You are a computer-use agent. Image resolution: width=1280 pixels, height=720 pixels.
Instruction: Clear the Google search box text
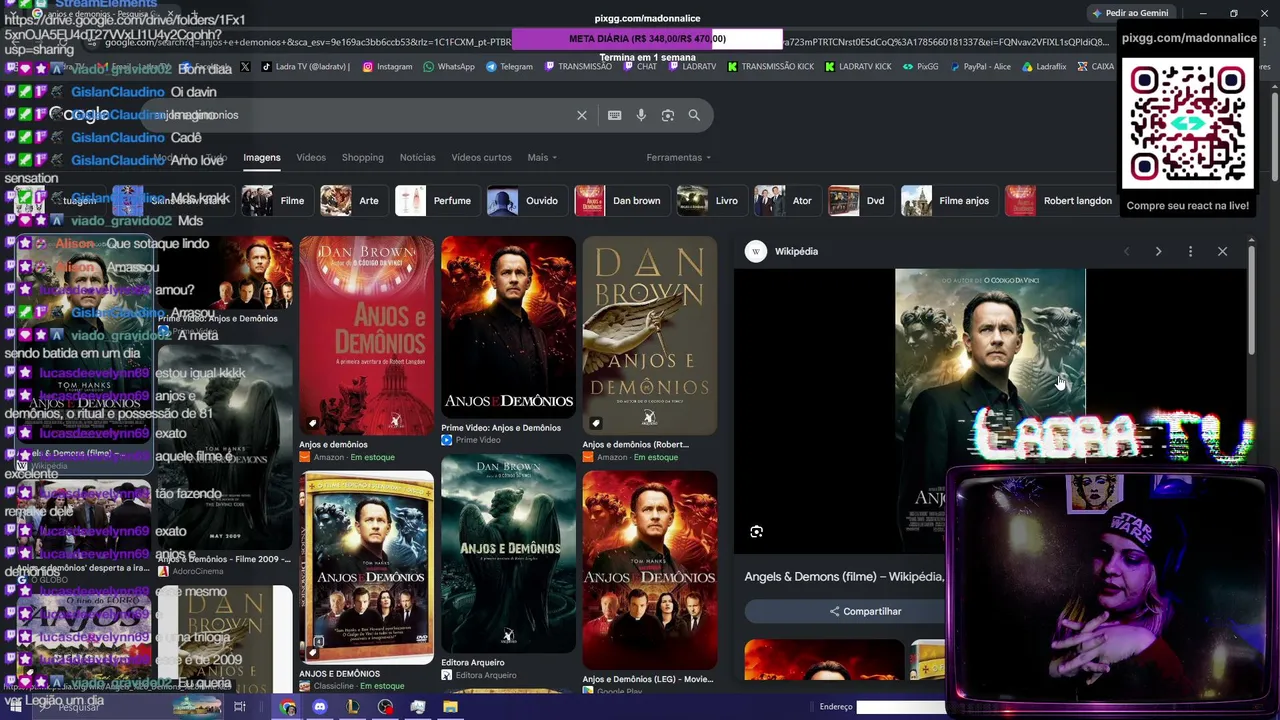click(x=581, y=115)
